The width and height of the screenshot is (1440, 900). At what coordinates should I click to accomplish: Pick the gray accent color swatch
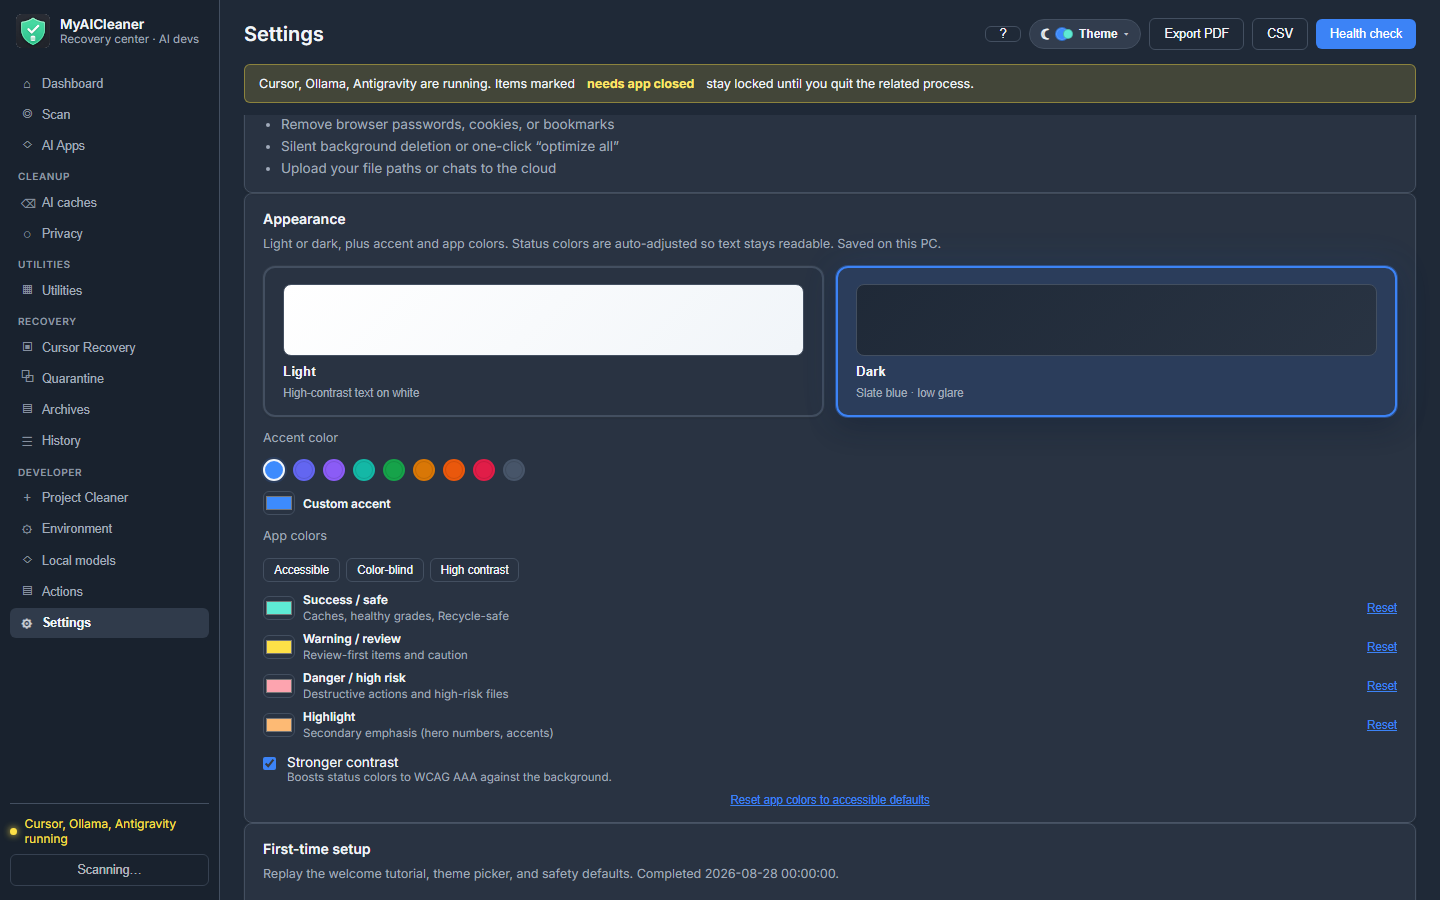[514, 470]
